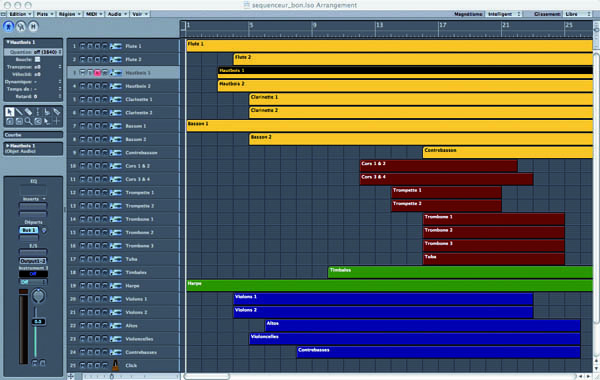Open the Quantize off (3840) selector

[x=47, y=52]
